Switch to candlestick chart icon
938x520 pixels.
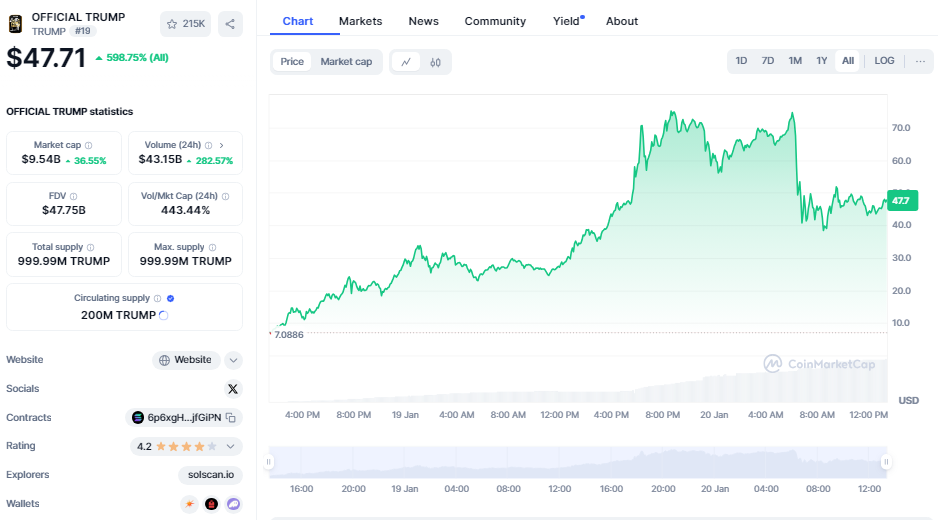pos(436,62)
